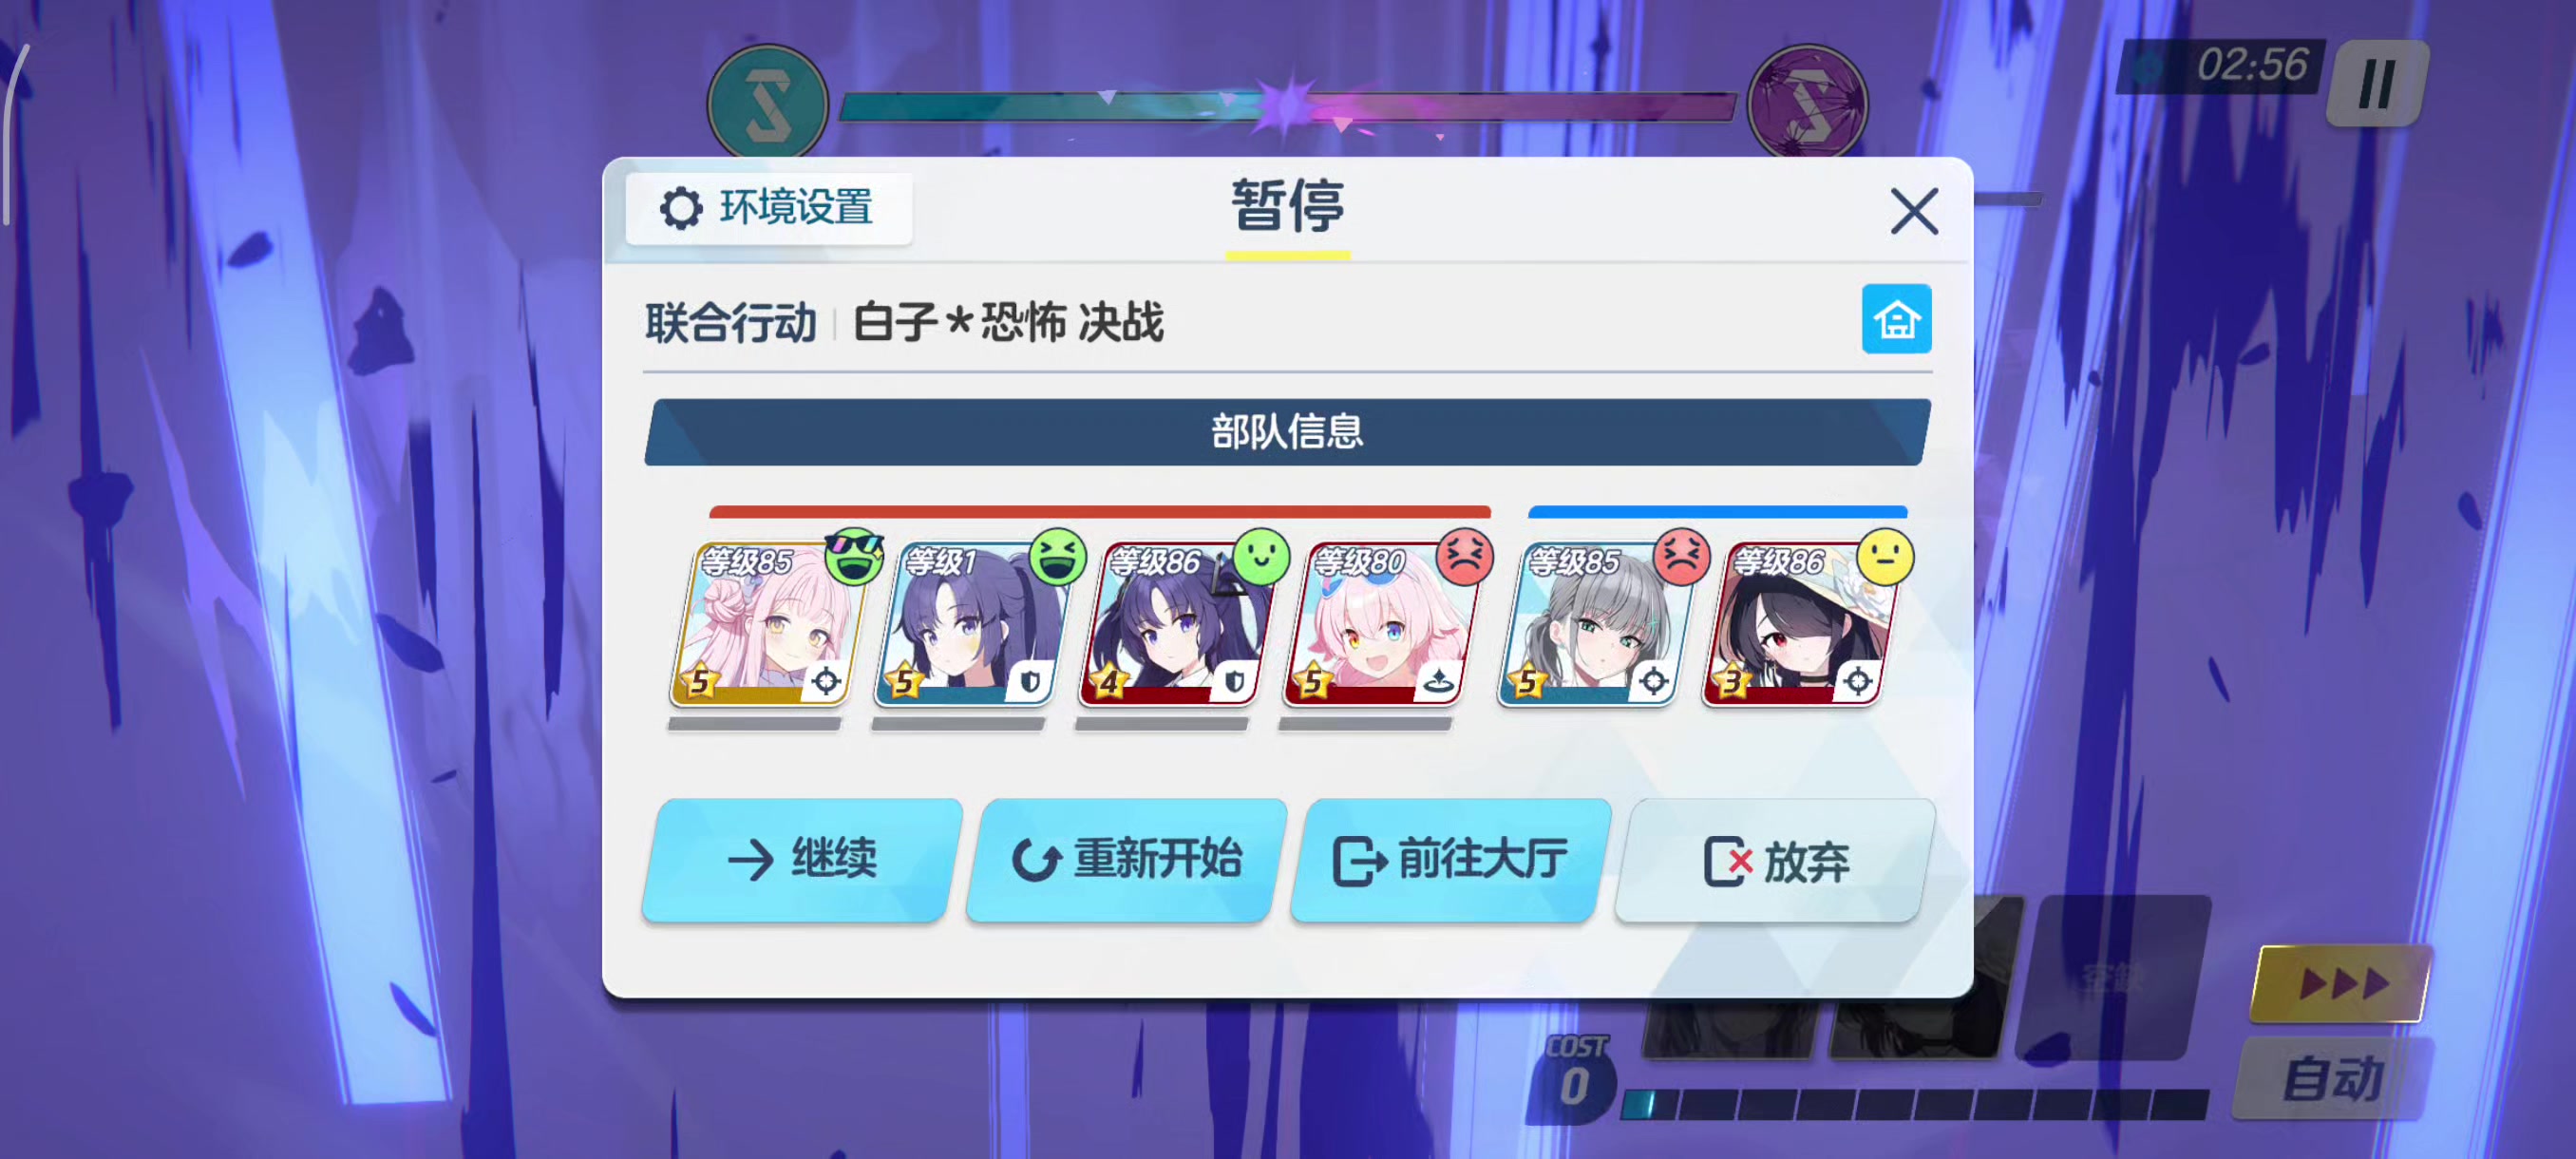The width and height of the screenshot is (2576, 1159).
Task: Click the 部队信息 header bar
Action: click(x=1287, y=432)
